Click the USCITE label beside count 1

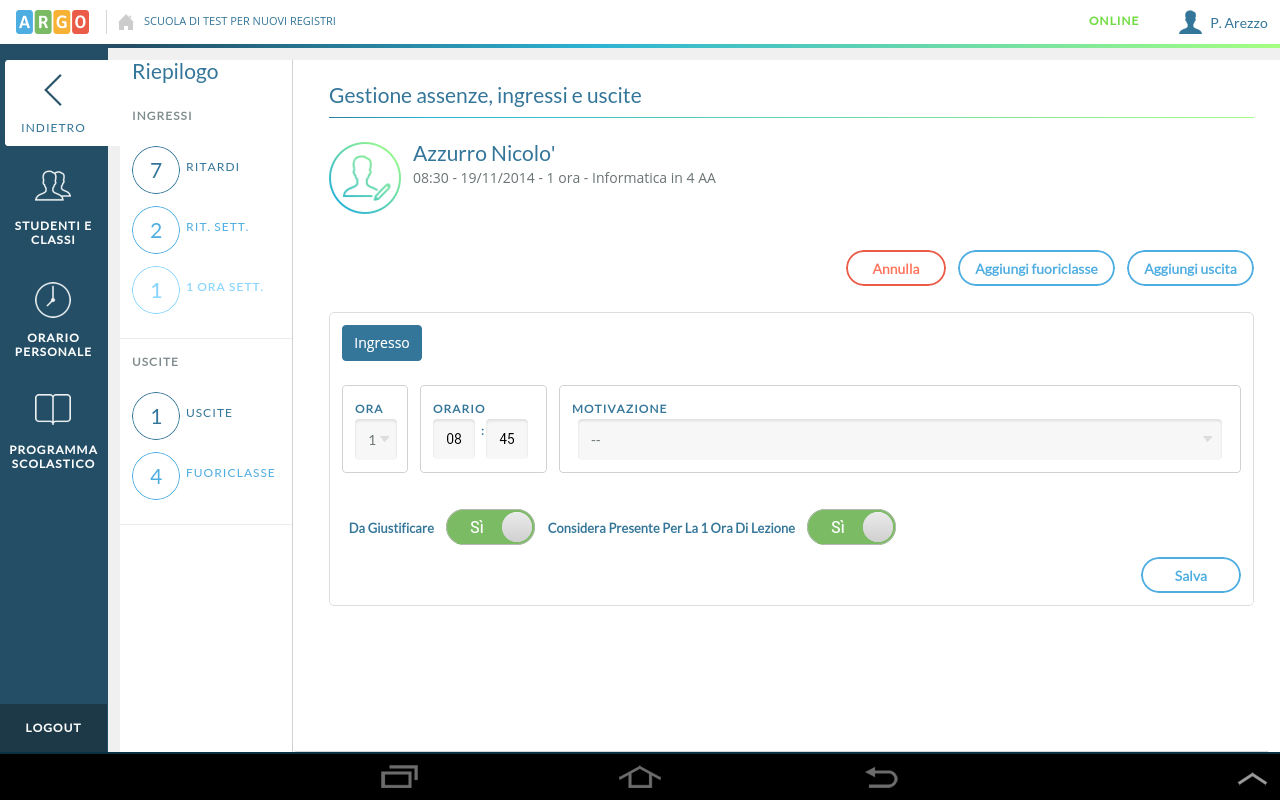209,413
